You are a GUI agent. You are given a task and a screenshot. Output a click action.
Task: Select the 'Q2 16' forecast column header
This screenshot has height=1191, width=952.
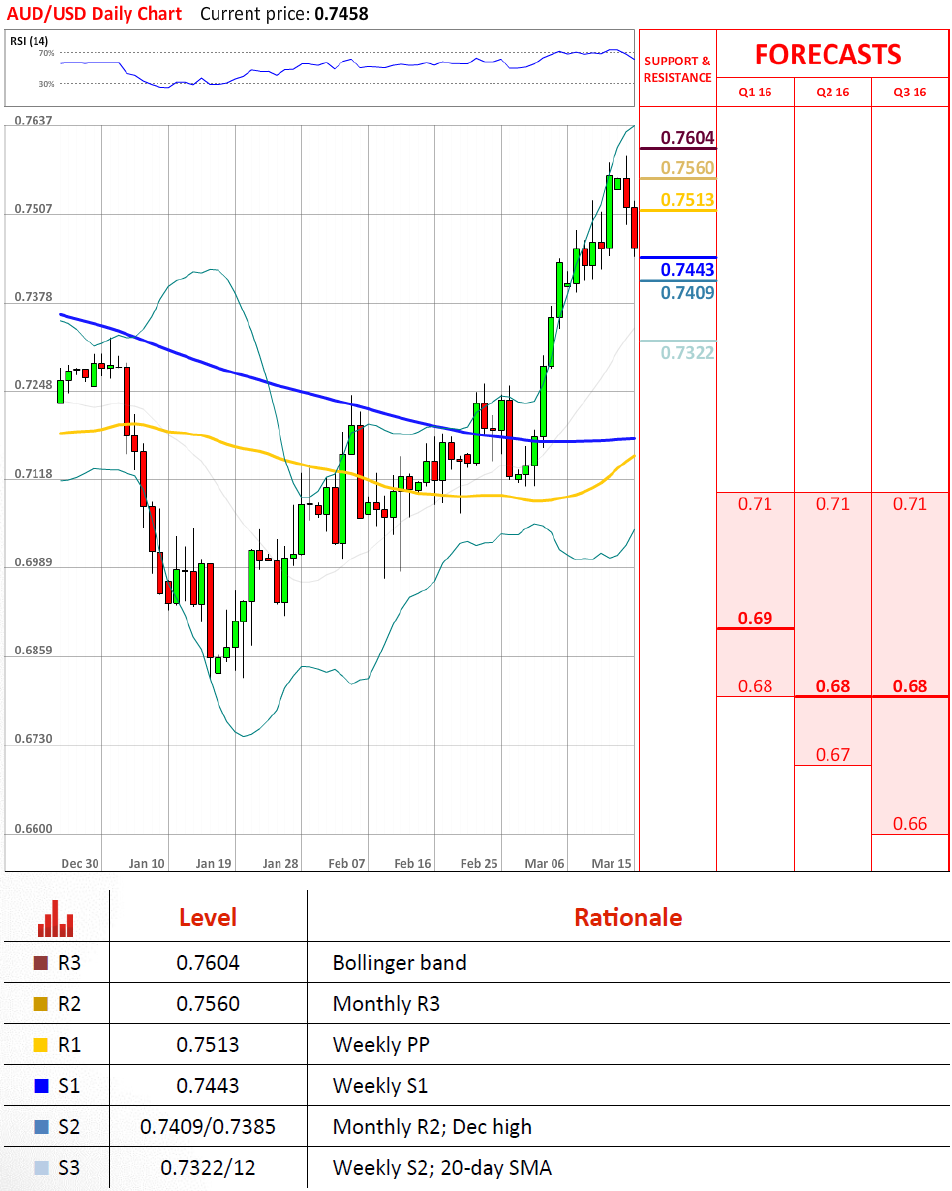833,92
